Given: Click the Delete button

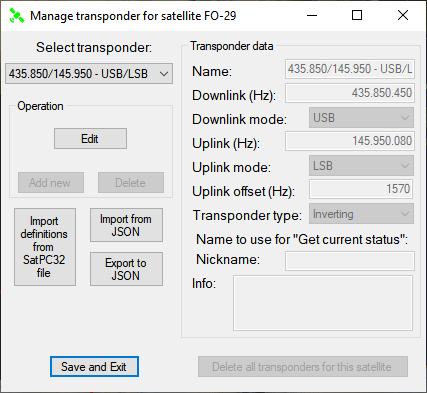Looking at the screenshot, I should (x=131, y=183).
